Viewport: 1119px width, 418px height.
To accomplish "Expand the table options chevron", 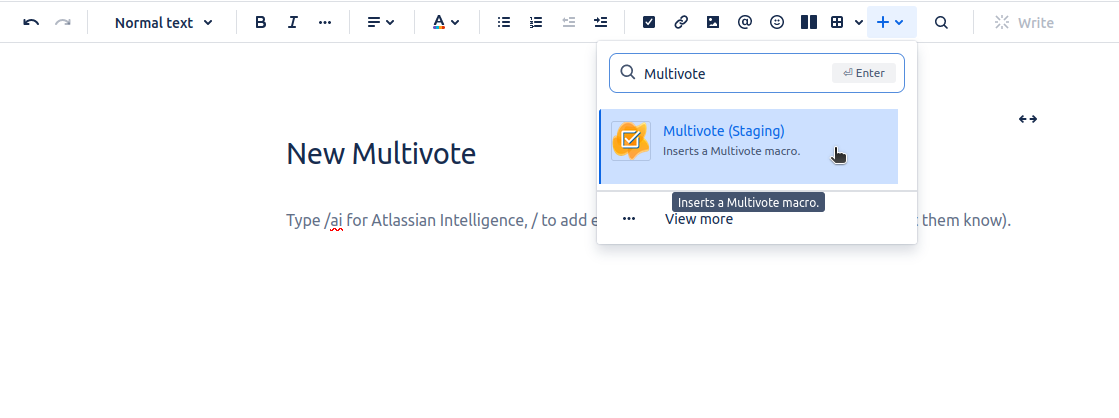I will [859, 22].
